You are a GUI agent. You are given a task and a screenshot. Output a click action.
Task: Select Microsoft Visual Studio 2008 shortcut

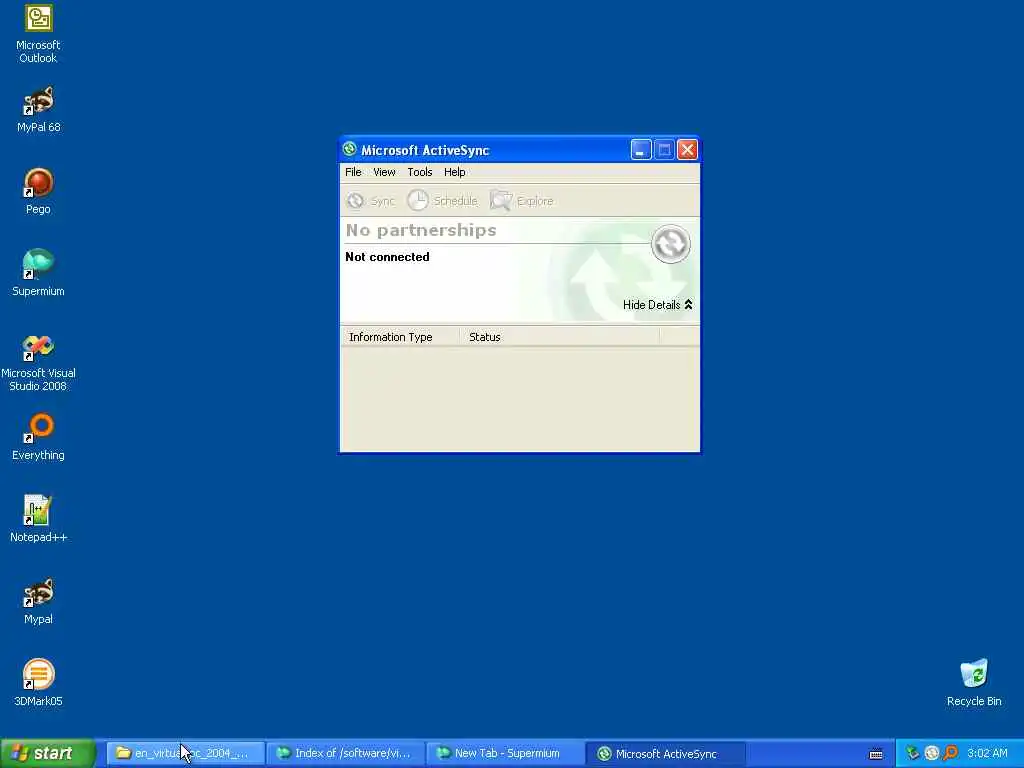click(39, 362)
